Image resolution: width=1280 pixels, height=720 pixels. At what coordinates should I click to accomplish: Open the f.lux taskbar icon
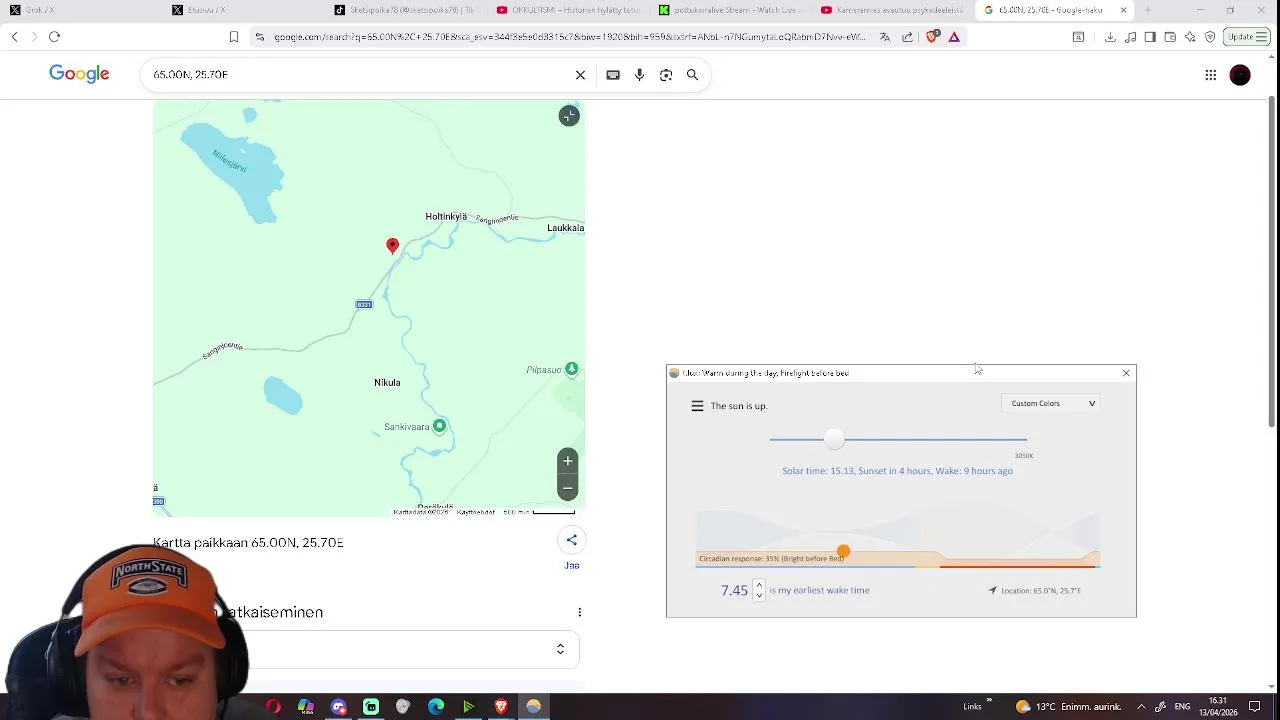click(533, 707)
